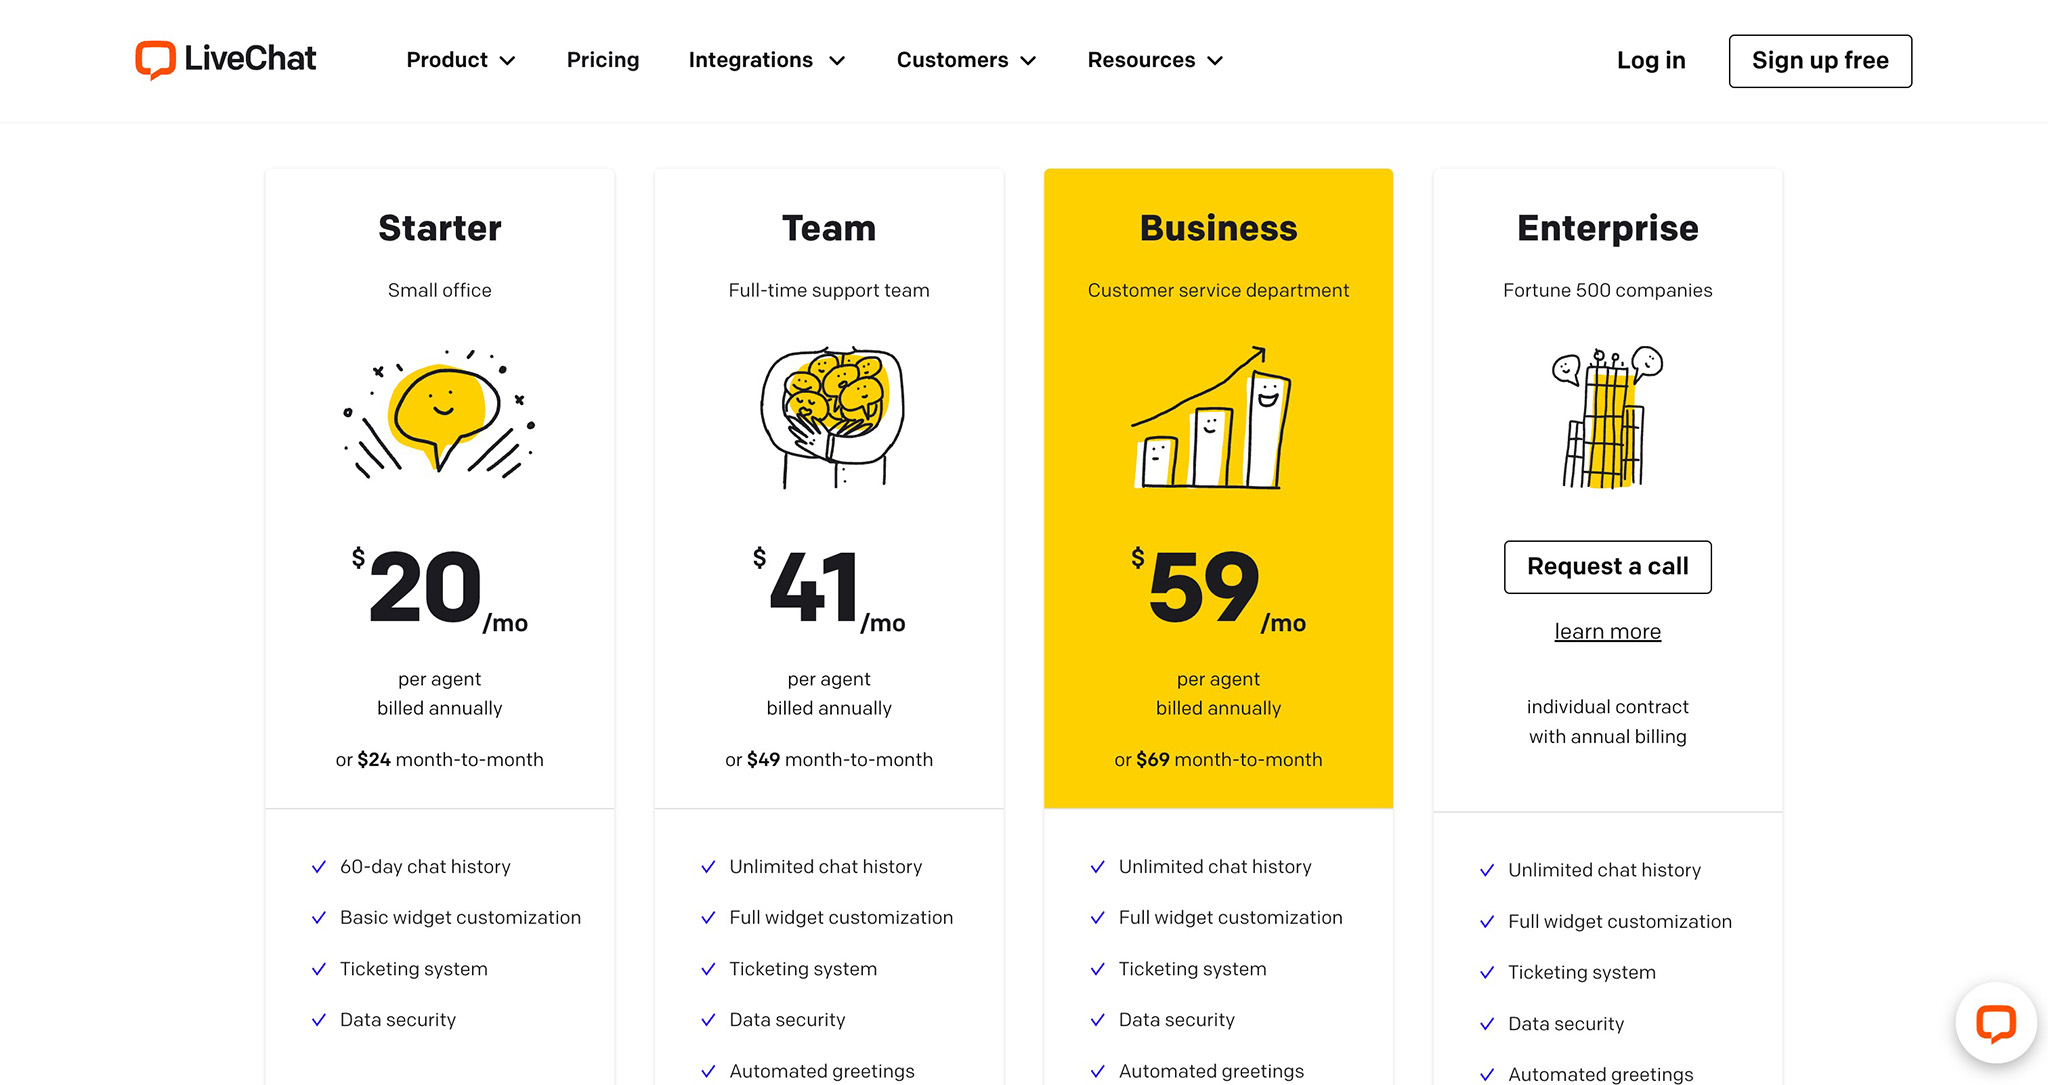
Task: Select the yellow Business plan price
Action: [1217, 590]
